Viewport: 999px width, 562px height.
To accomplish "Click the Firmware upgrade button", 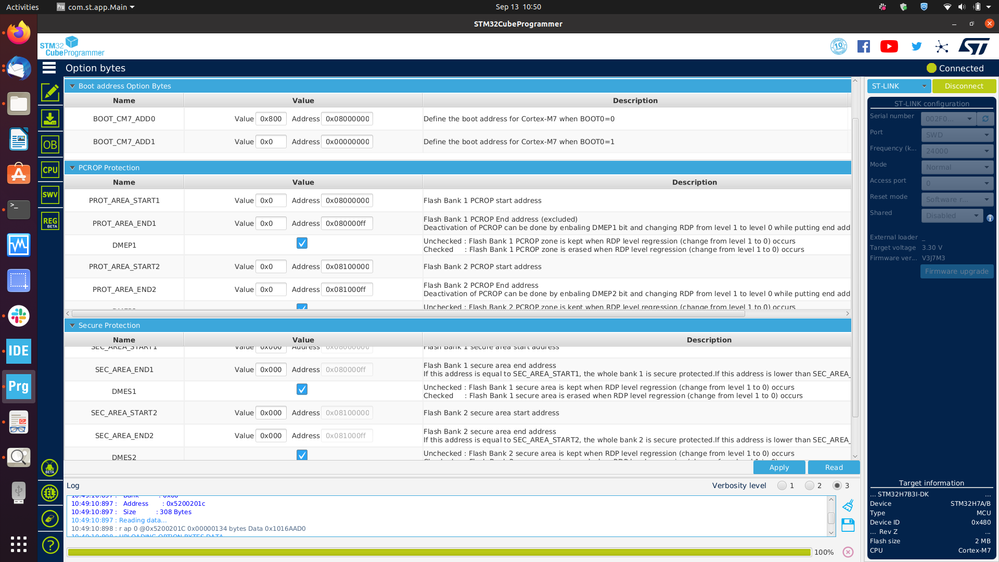I will click(956, 271).
